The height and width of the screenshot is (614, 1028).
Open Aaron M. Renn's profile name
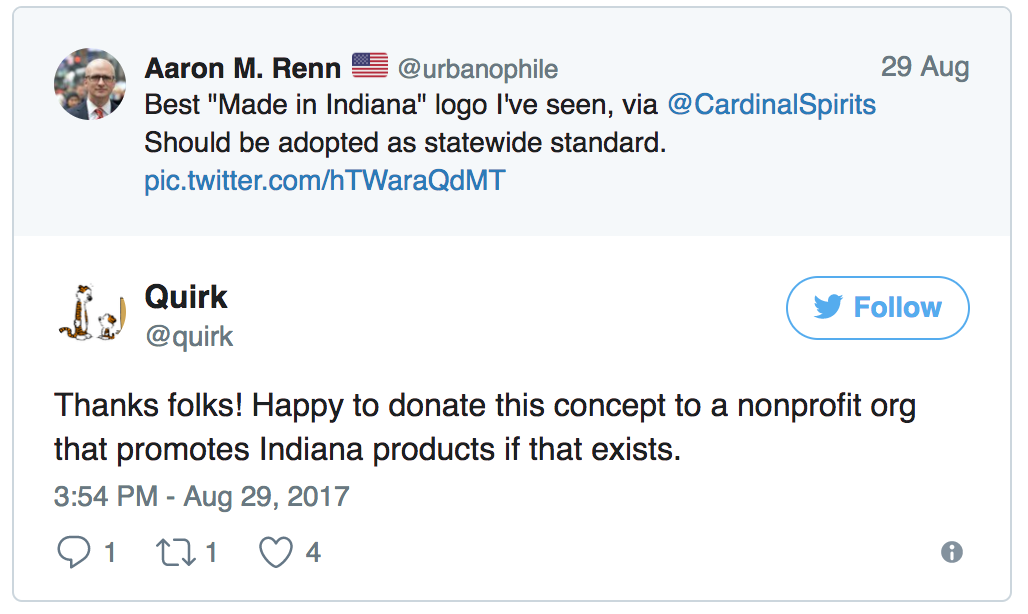[x=243, y=68]
